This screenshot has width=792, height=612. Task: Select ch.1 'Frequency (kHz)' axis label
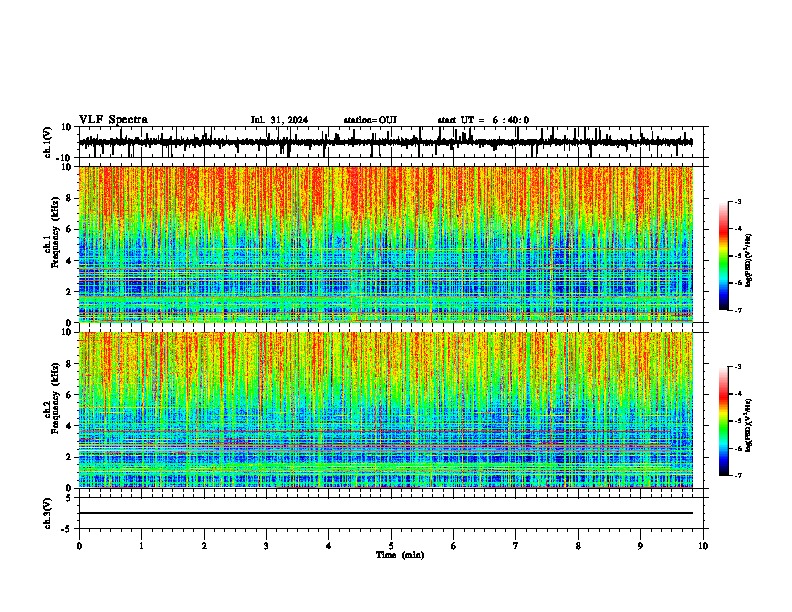pyautogui.click(x=55, y=232)
